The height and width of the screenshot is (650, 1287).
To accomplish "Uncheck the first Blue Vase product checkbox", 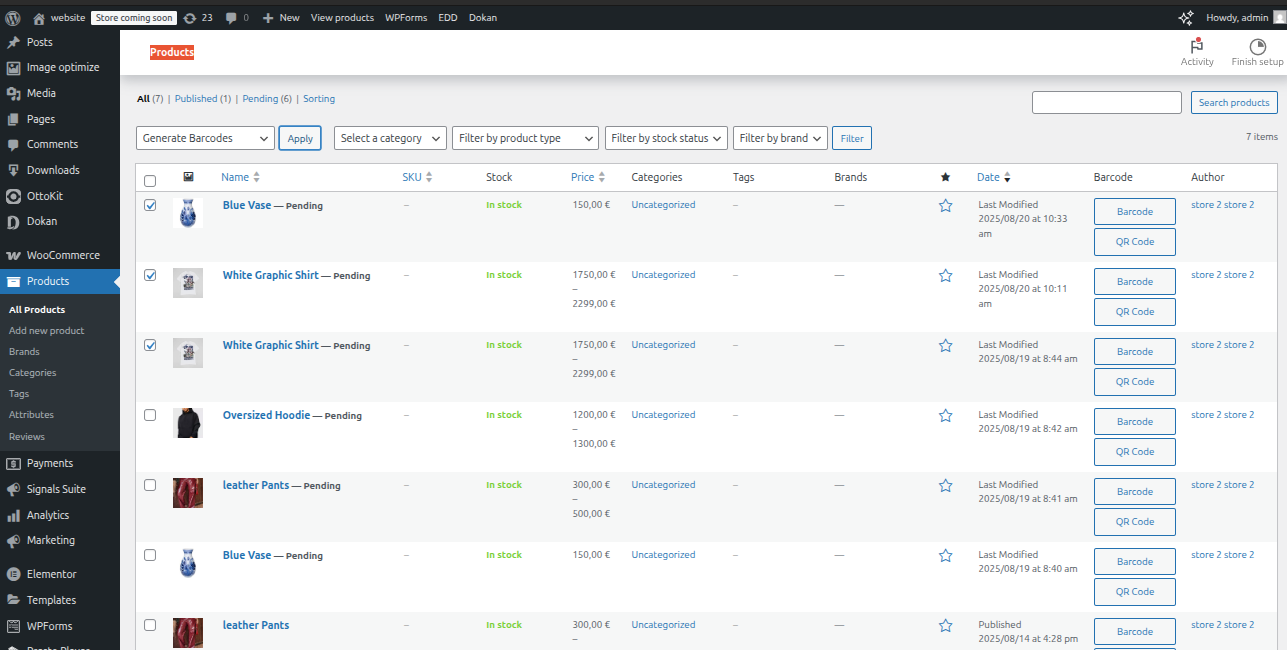I will [x=150, y=205].
